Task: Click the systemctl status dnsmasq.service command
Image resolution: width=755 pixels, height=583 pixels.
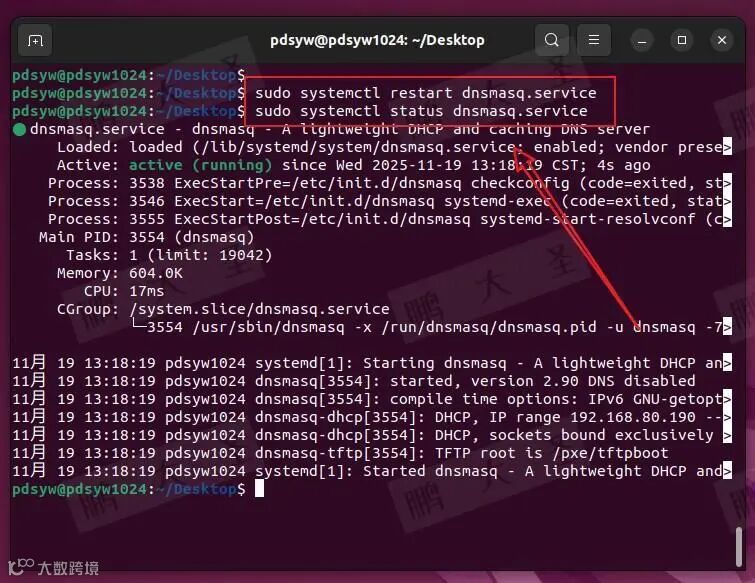Action: 421,111
